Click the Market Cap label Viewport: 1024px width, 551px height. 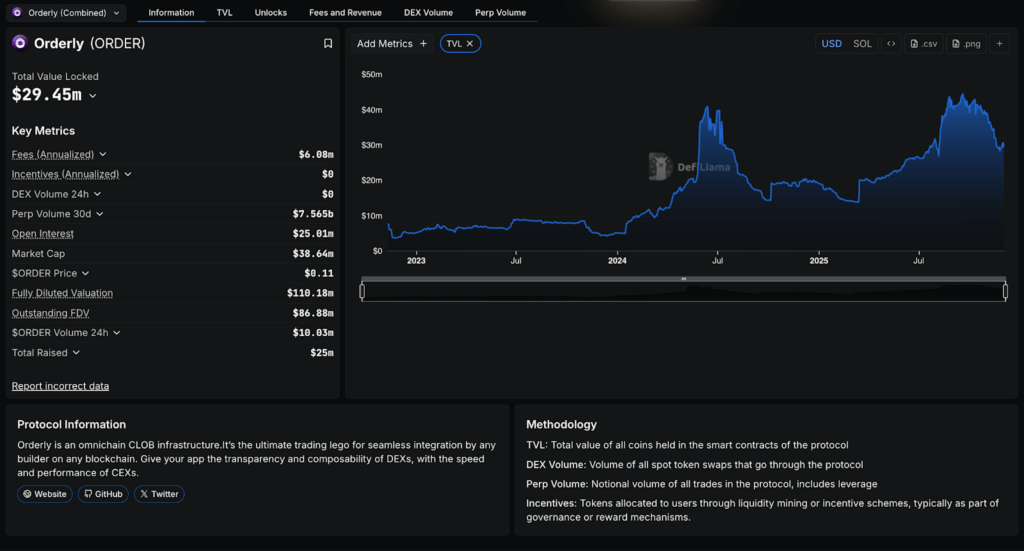(38, 253)
